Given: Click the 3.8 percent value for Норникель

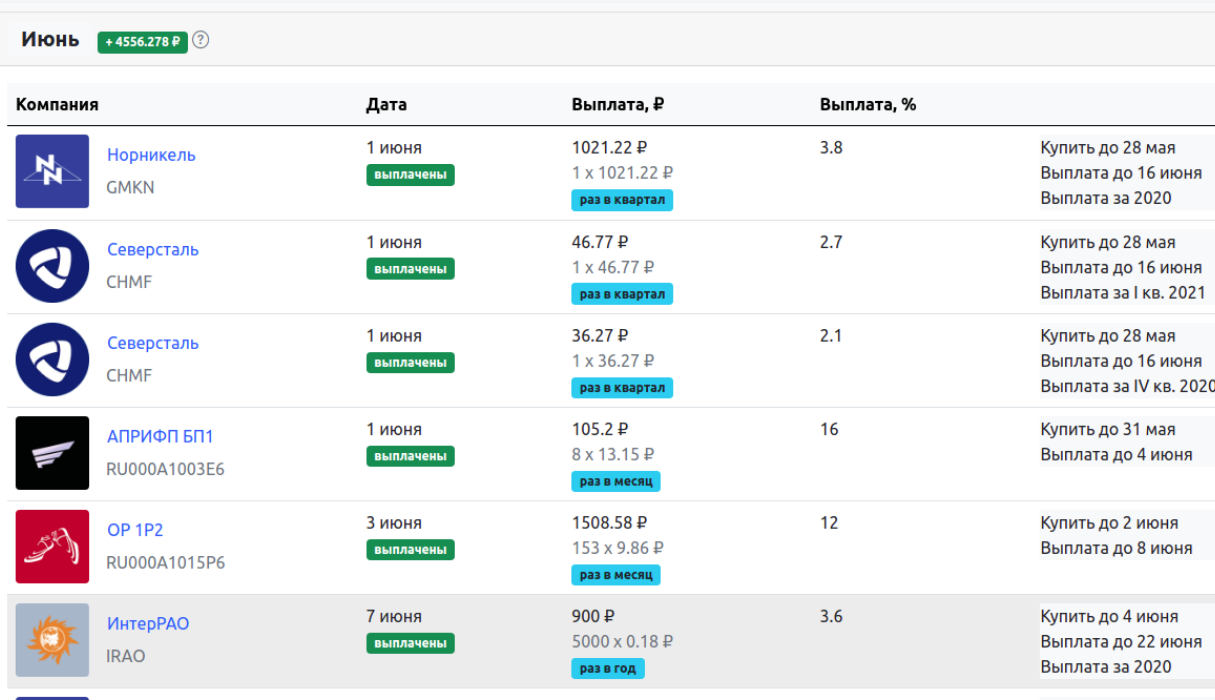Looking at the screenshot, I should pos(831,148).
